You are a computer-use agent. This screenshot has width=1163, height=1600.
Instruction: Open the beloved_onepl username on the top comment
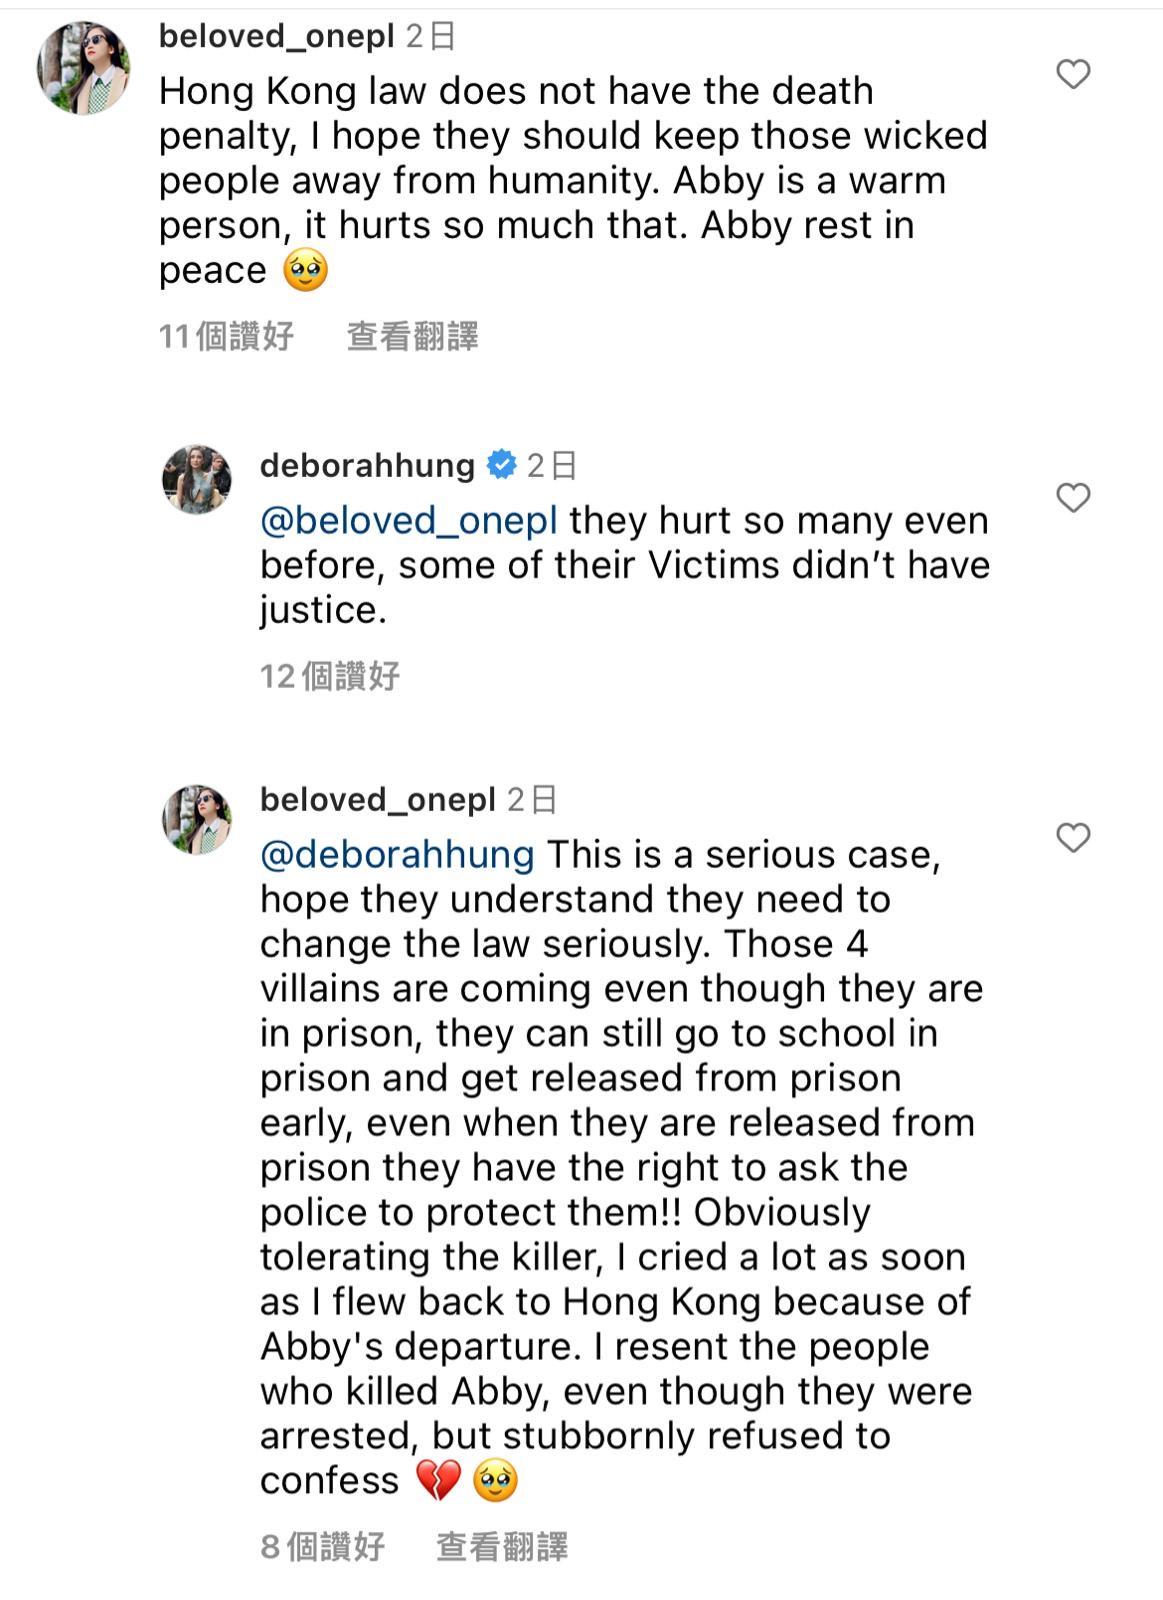(277, 36)
